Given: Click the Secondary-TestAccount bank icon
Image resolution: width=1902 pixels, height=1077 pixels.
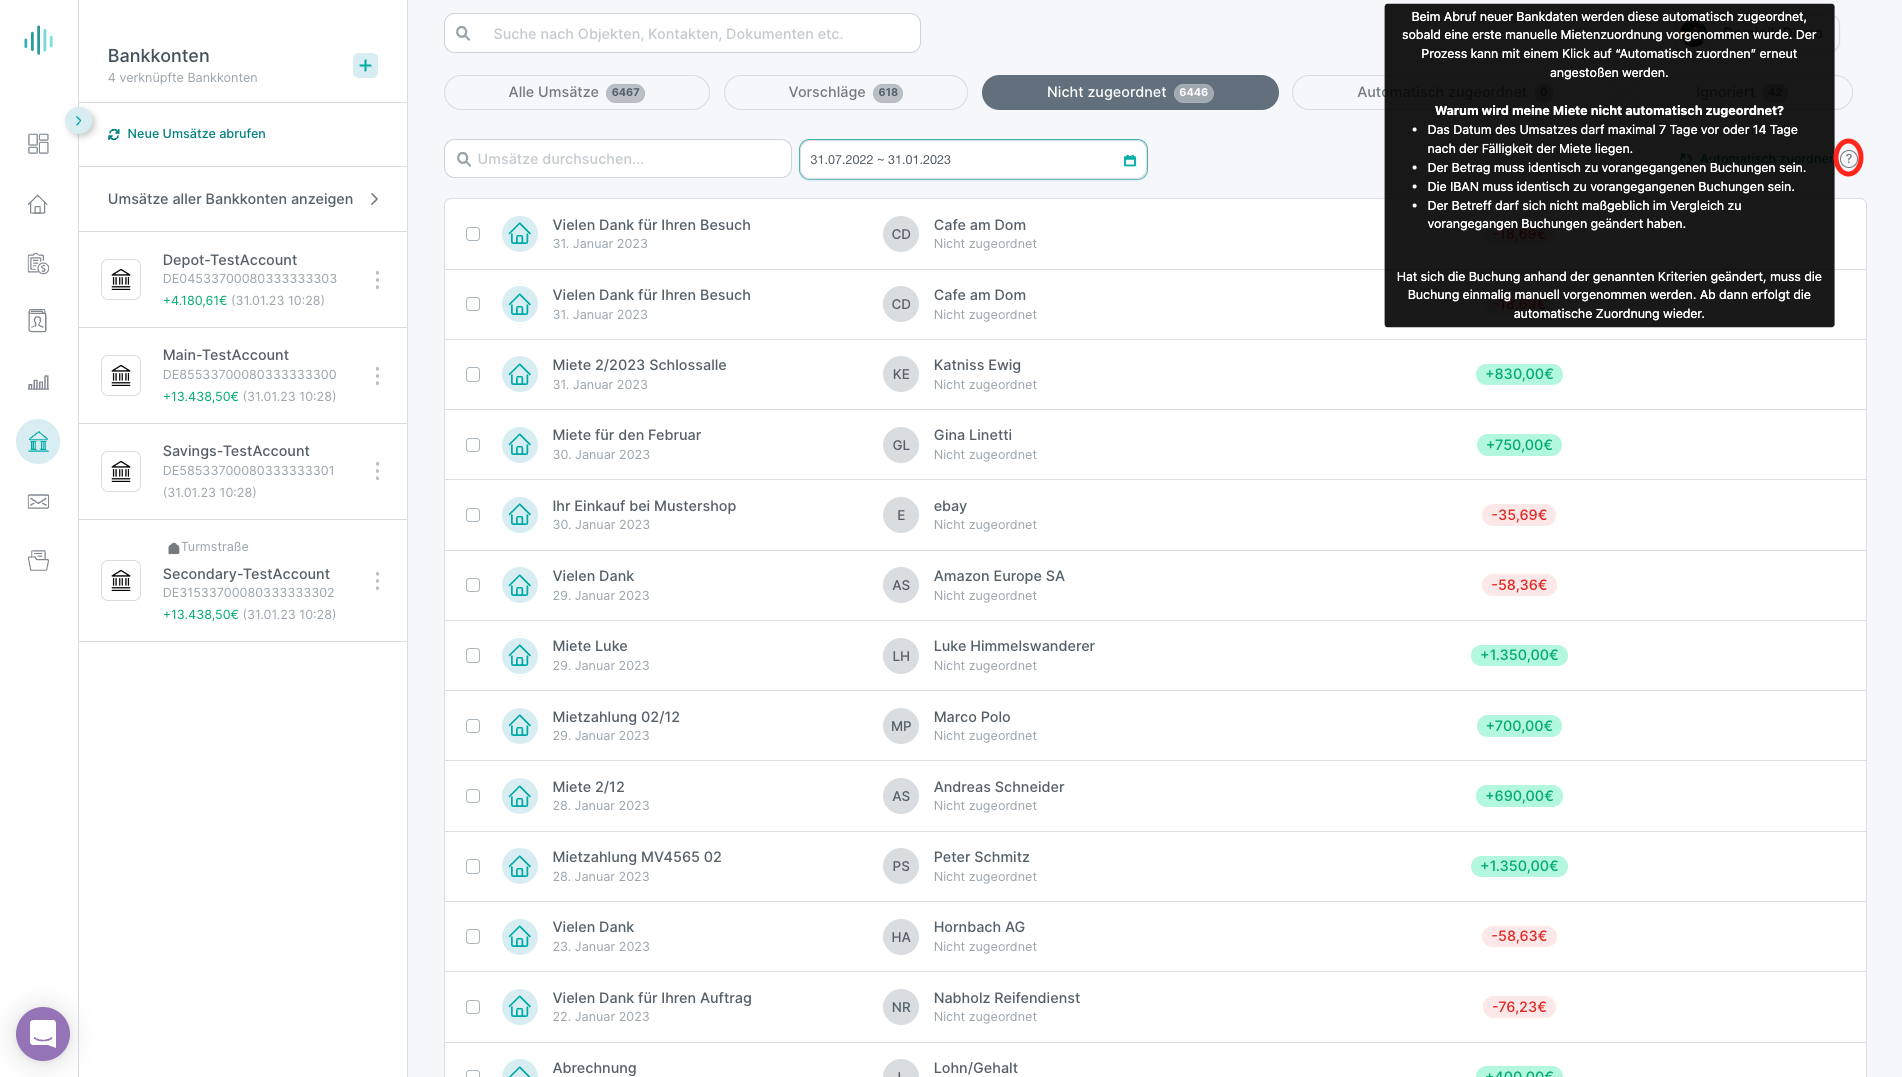Looking at the screenshot, I should tap(121, 581).
